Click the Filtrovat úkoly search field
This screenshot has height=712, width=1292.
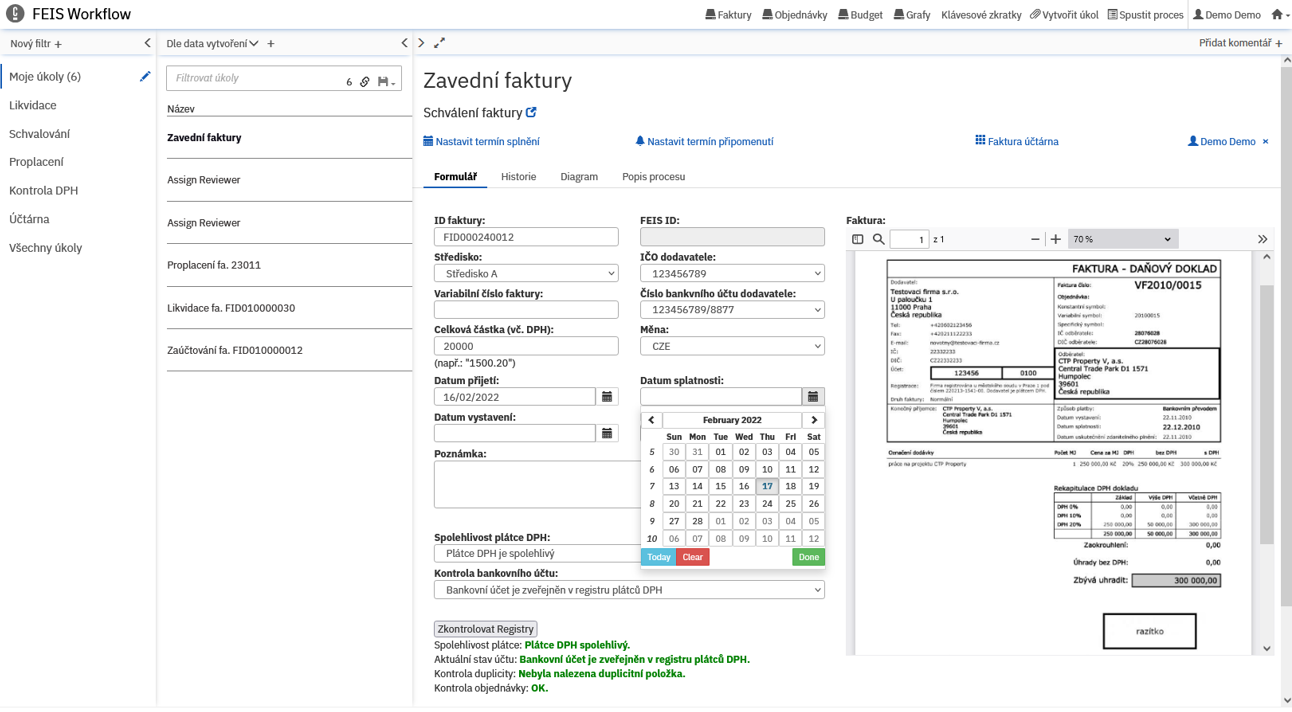coord(255,78)
